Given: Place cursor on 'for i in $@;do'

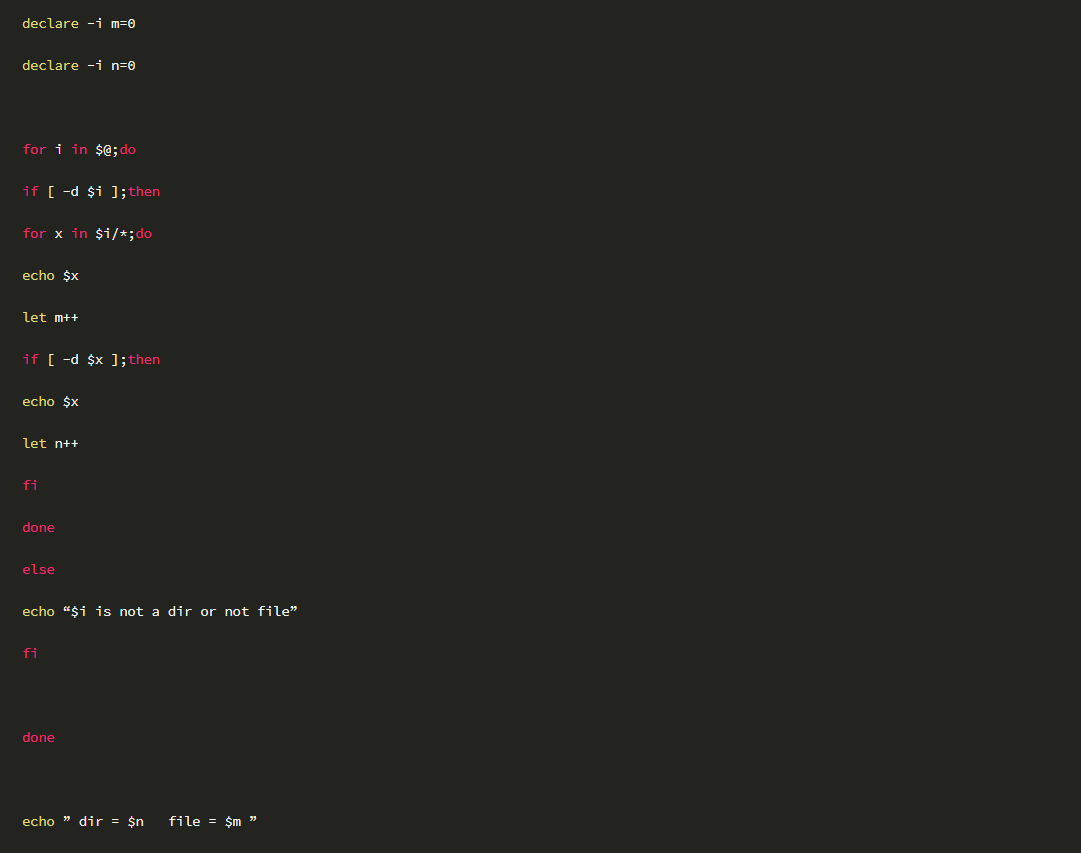Looking at the screenshot, I should pyautogui.click(x=79, y=150).
